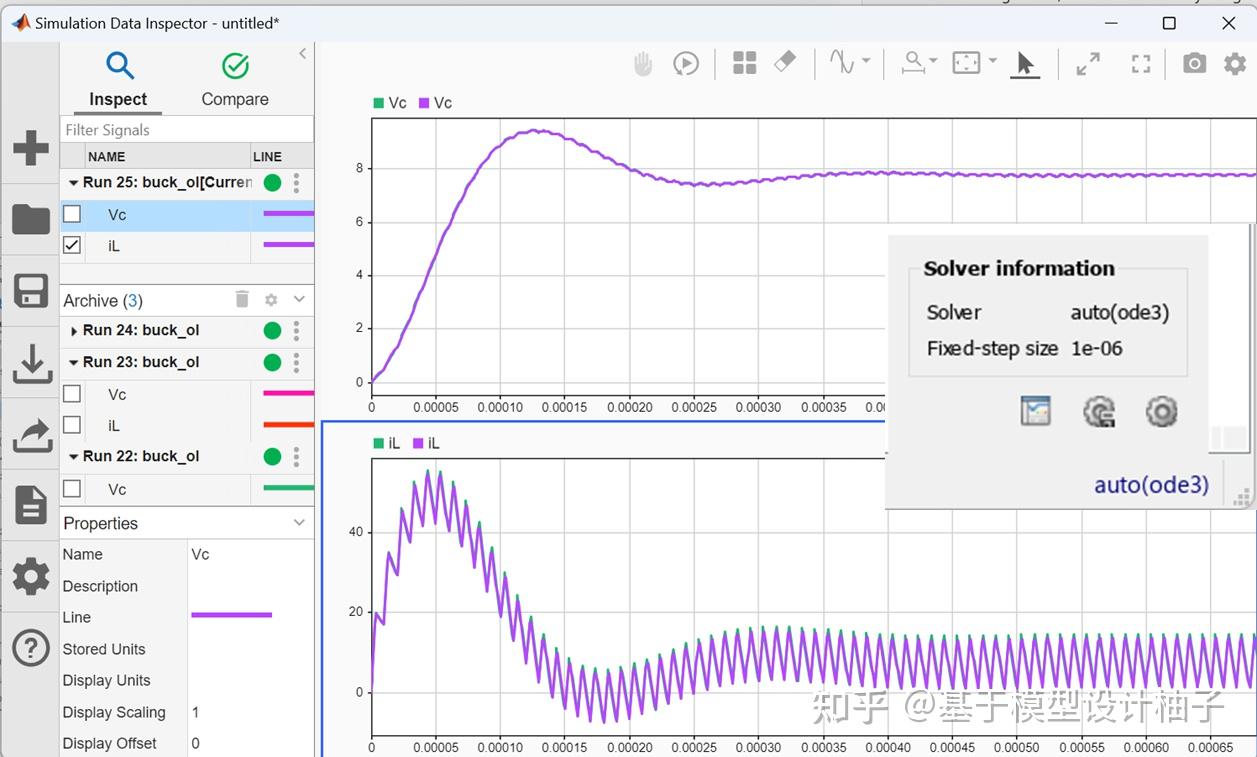Click the Line color swatch in Properties
This screenshot has width=1257, height=757.
(x=231, y=615)
